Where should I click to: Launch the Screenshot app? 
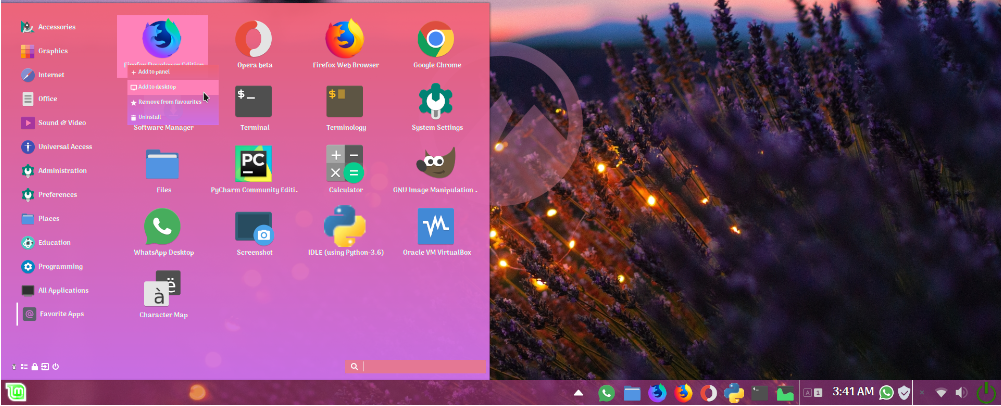(x=254, y=232)
